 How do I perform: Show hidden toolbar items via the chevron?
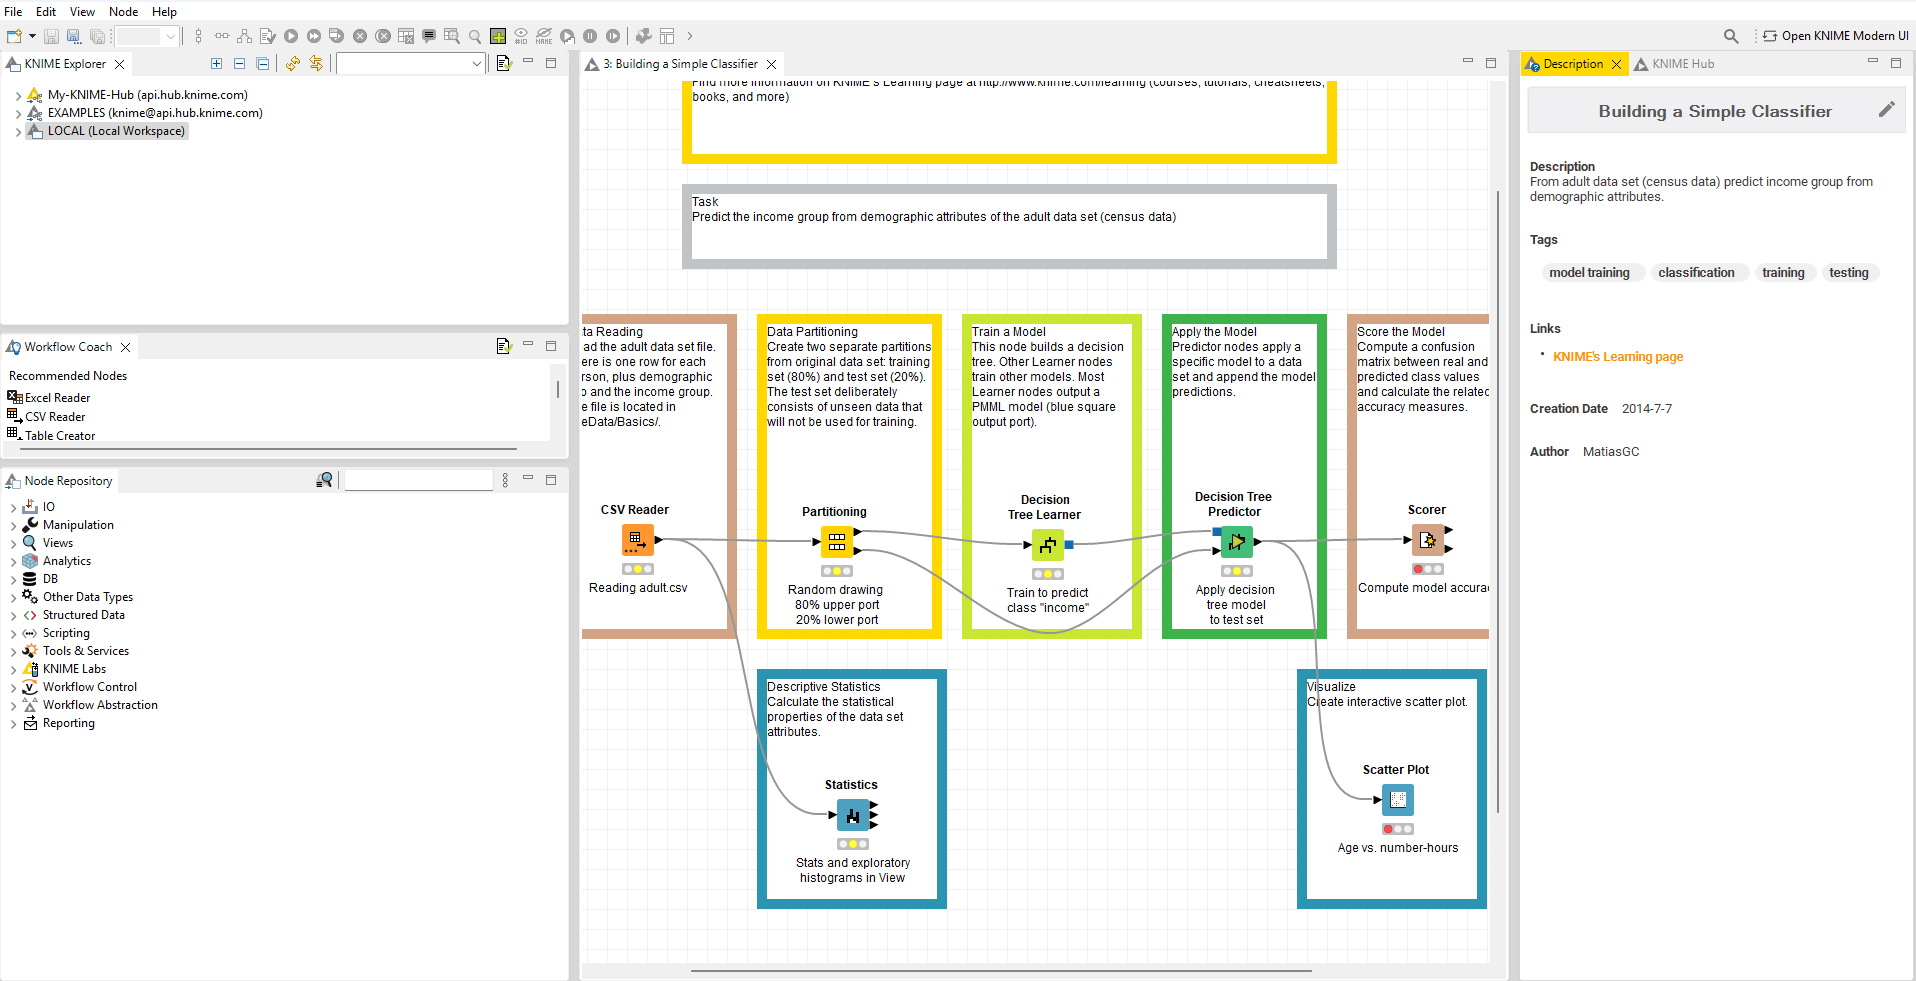689,36
